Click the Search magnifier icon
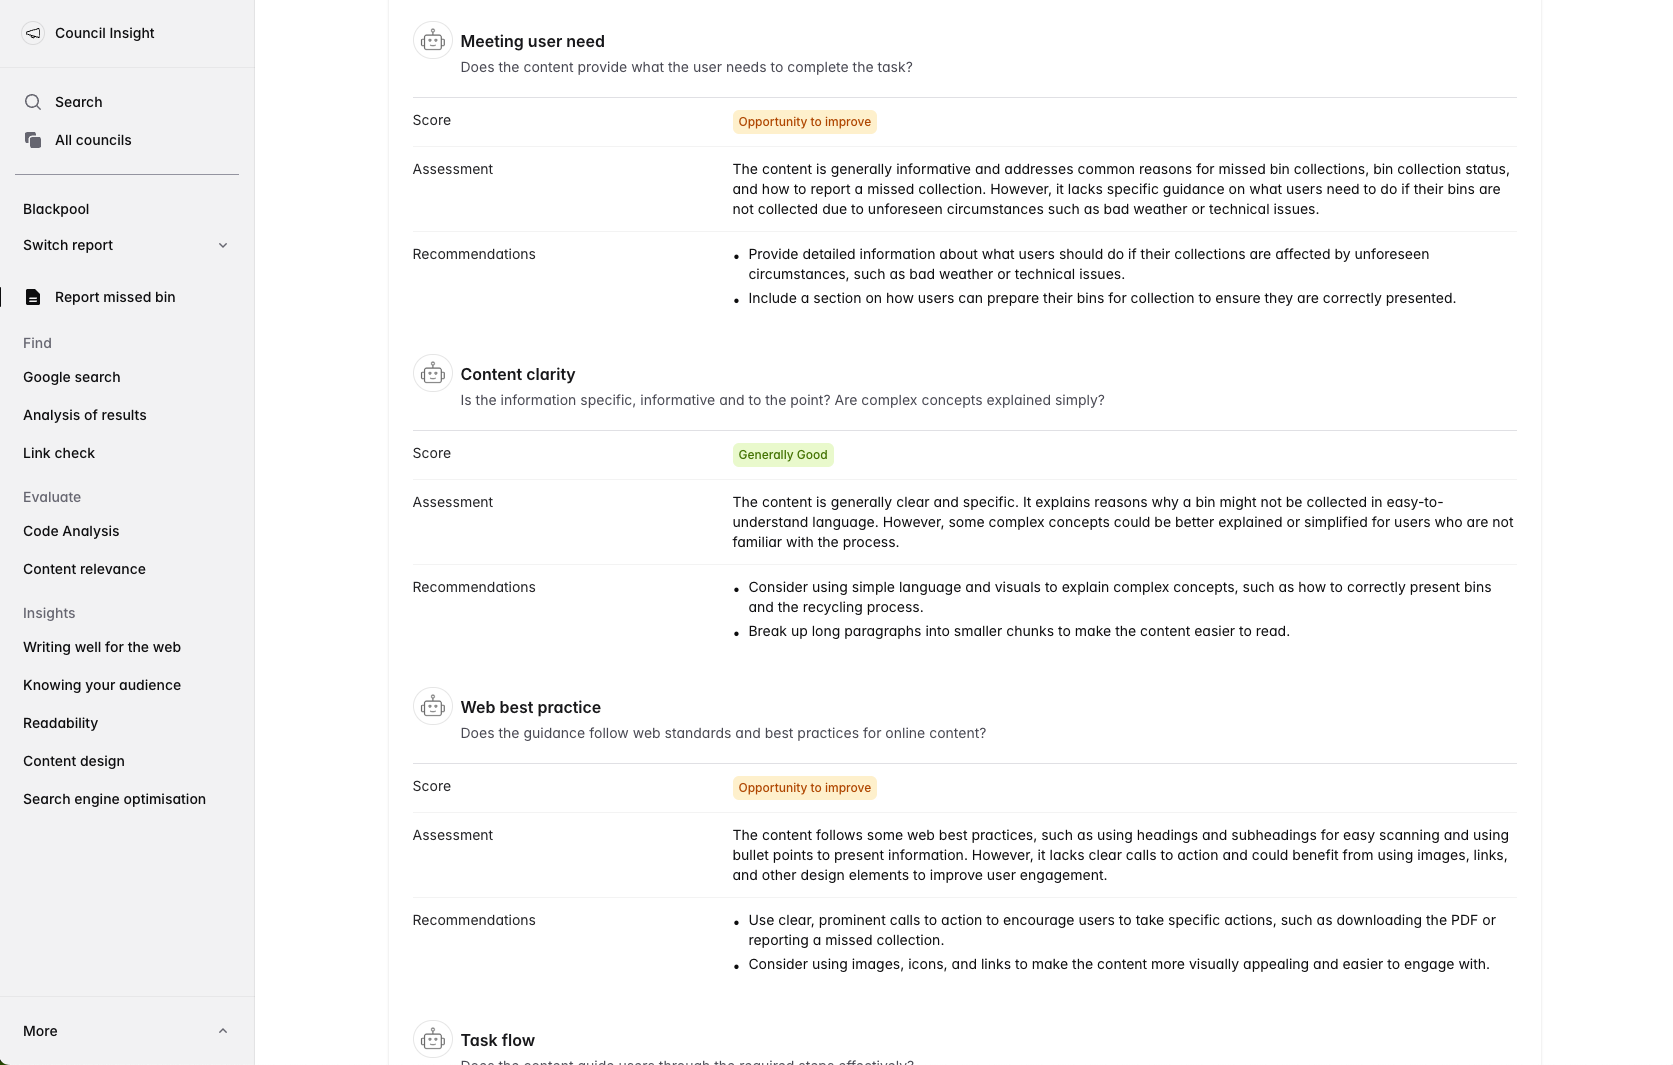Screen dimensions: 1673x1065 [33, 102]
